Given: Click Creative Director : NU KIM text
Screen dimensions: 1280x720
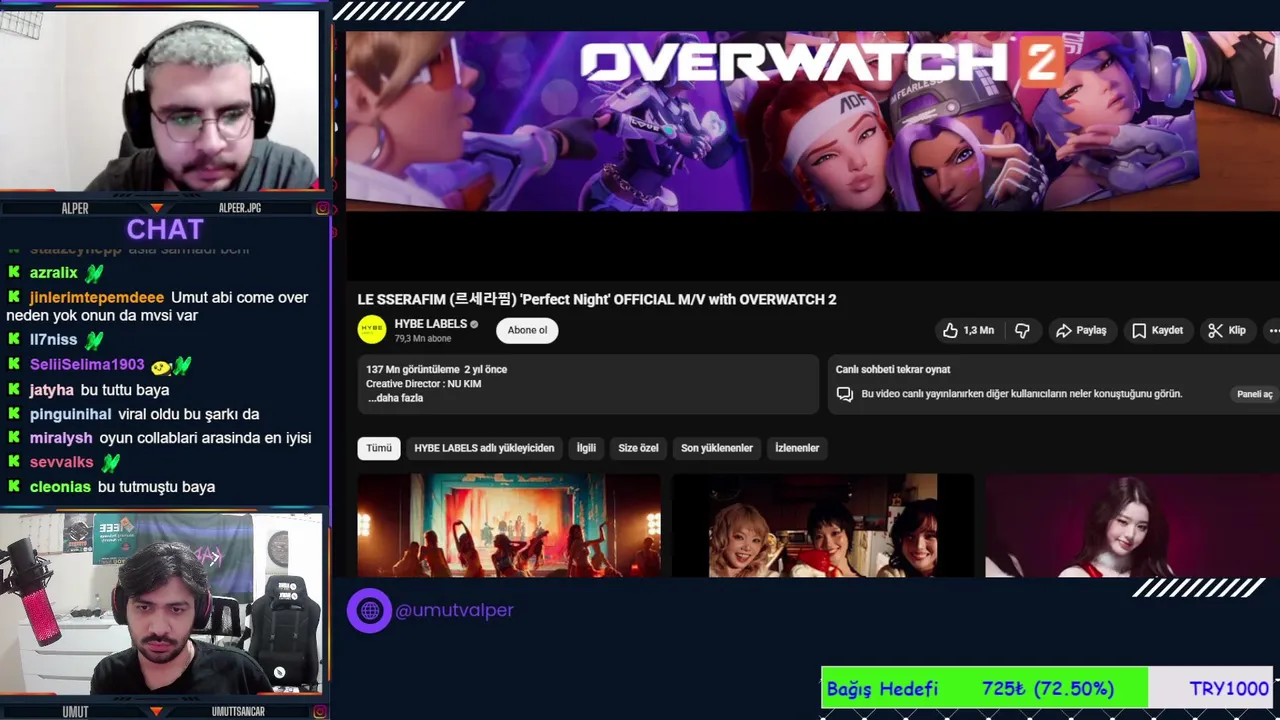Looking at the screenshot, I should click(423, 384).
